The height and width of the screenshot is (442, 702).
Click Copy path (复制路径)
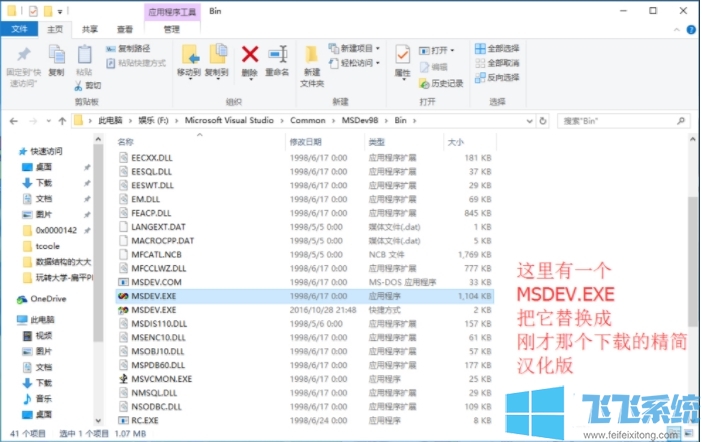[x=128, y=48]
